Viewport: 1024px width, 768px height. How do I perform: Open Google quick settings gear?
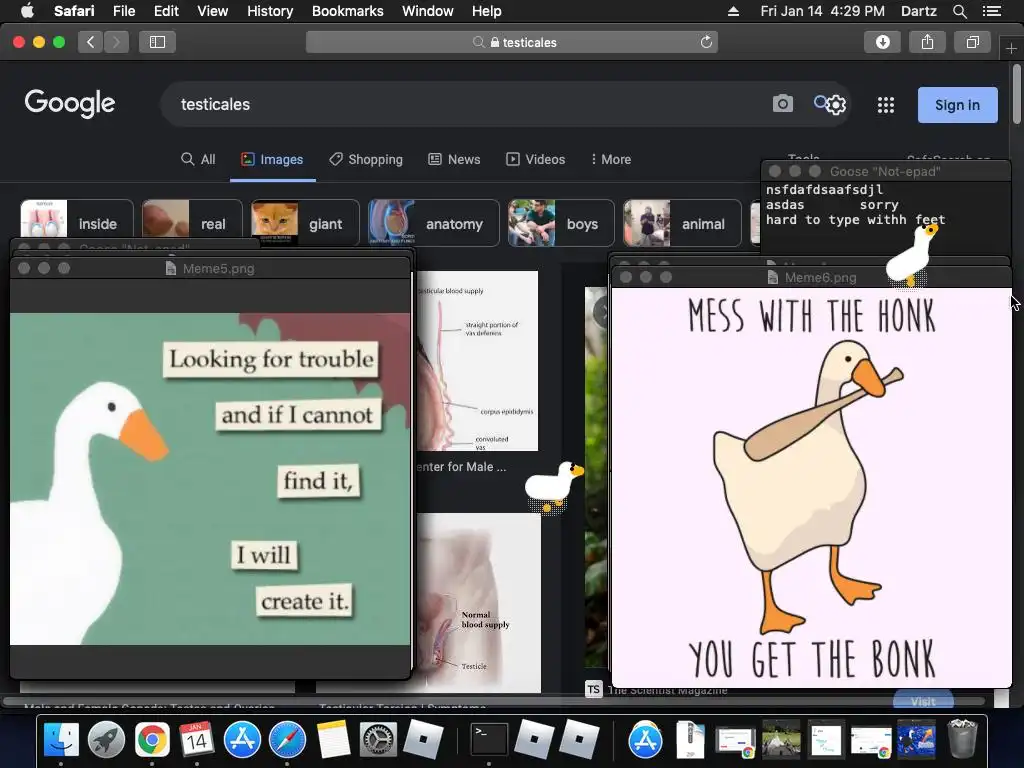point(837,104)
